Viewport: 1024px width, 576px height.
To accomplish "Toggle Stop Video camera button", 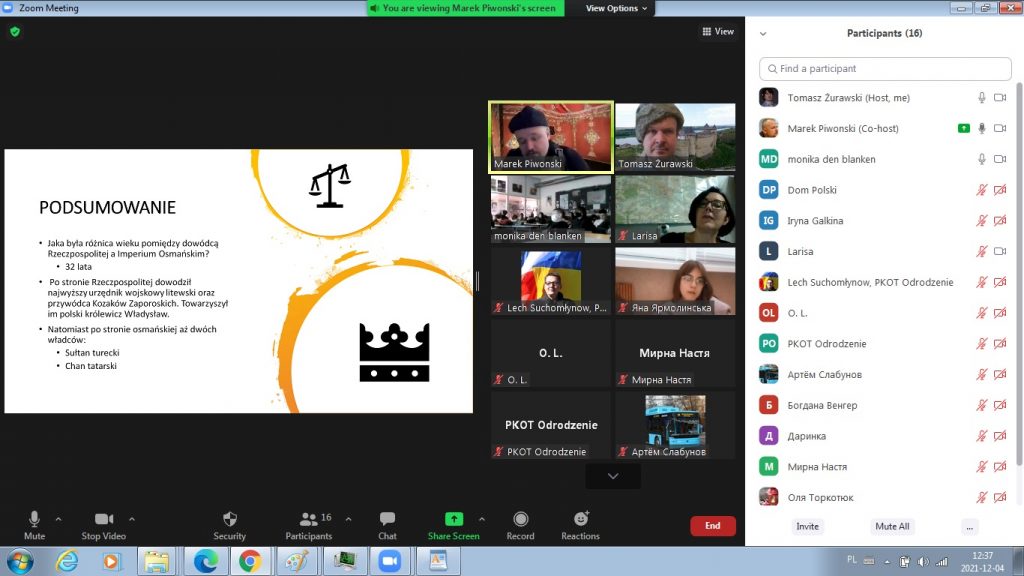I will coord(103,519).
